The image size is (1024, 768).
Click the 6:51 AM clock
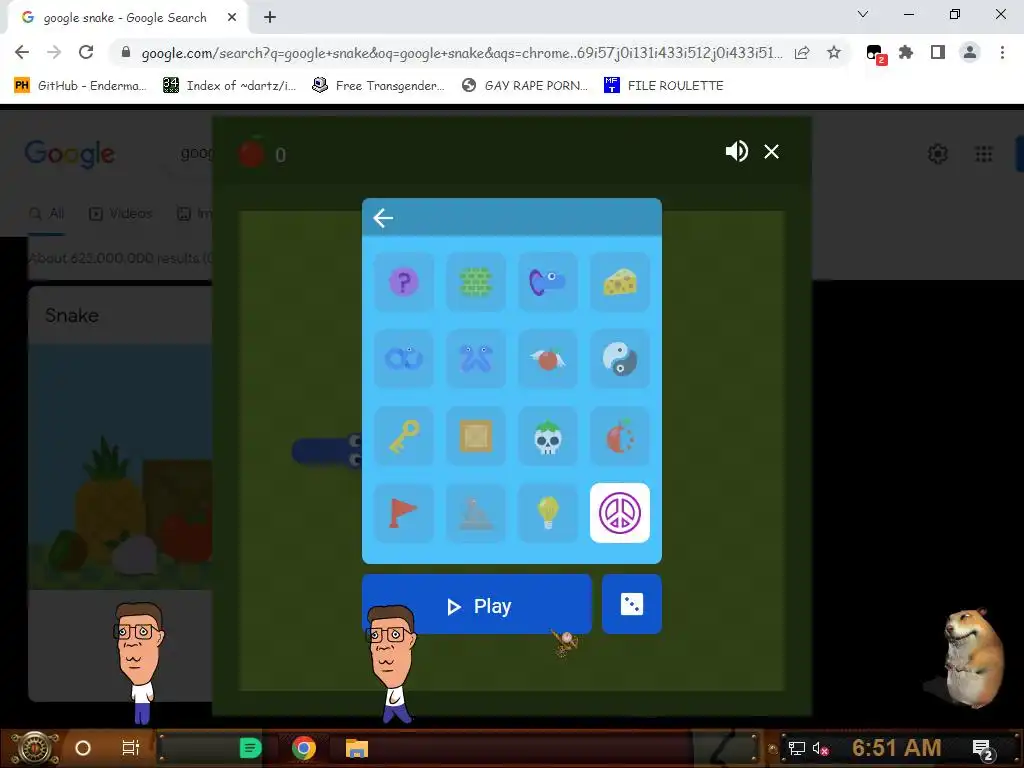(896, 748)
